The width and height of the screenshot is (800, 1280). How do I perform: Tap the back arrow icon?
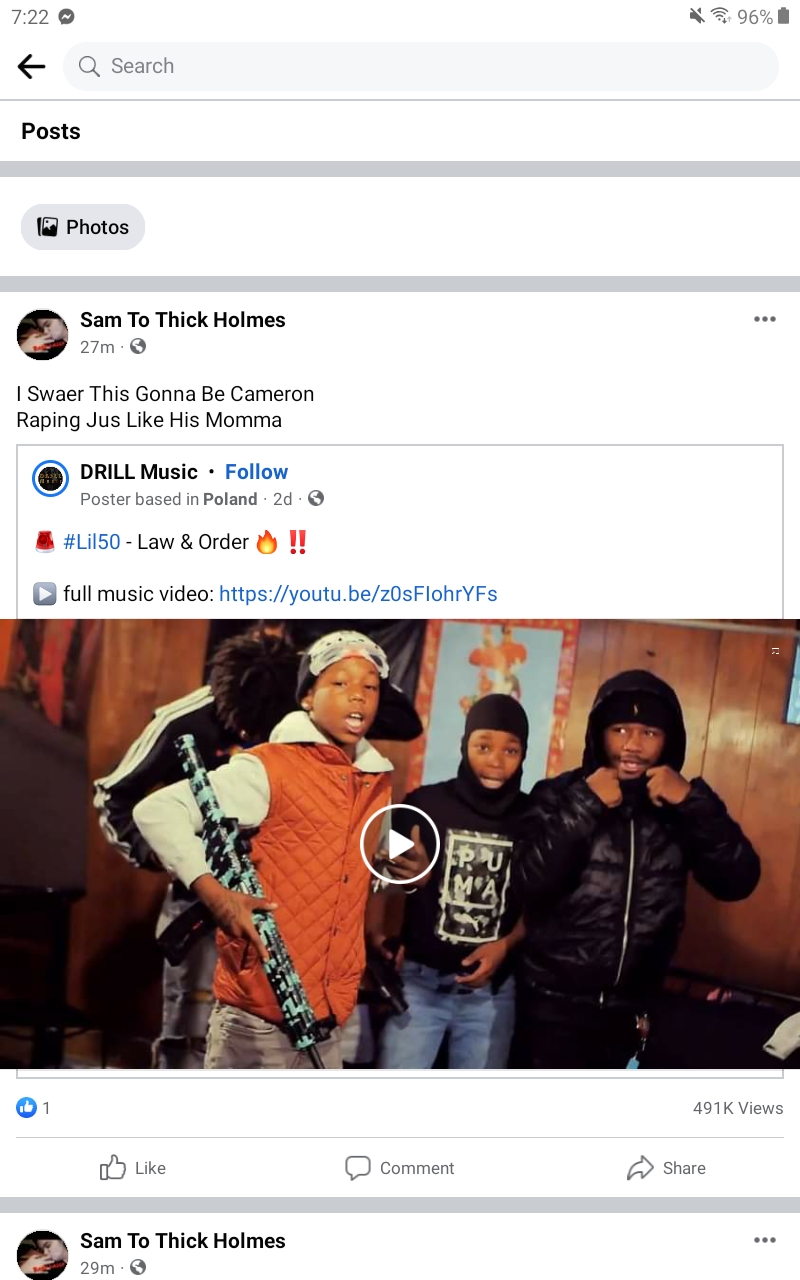pos(32,66)
